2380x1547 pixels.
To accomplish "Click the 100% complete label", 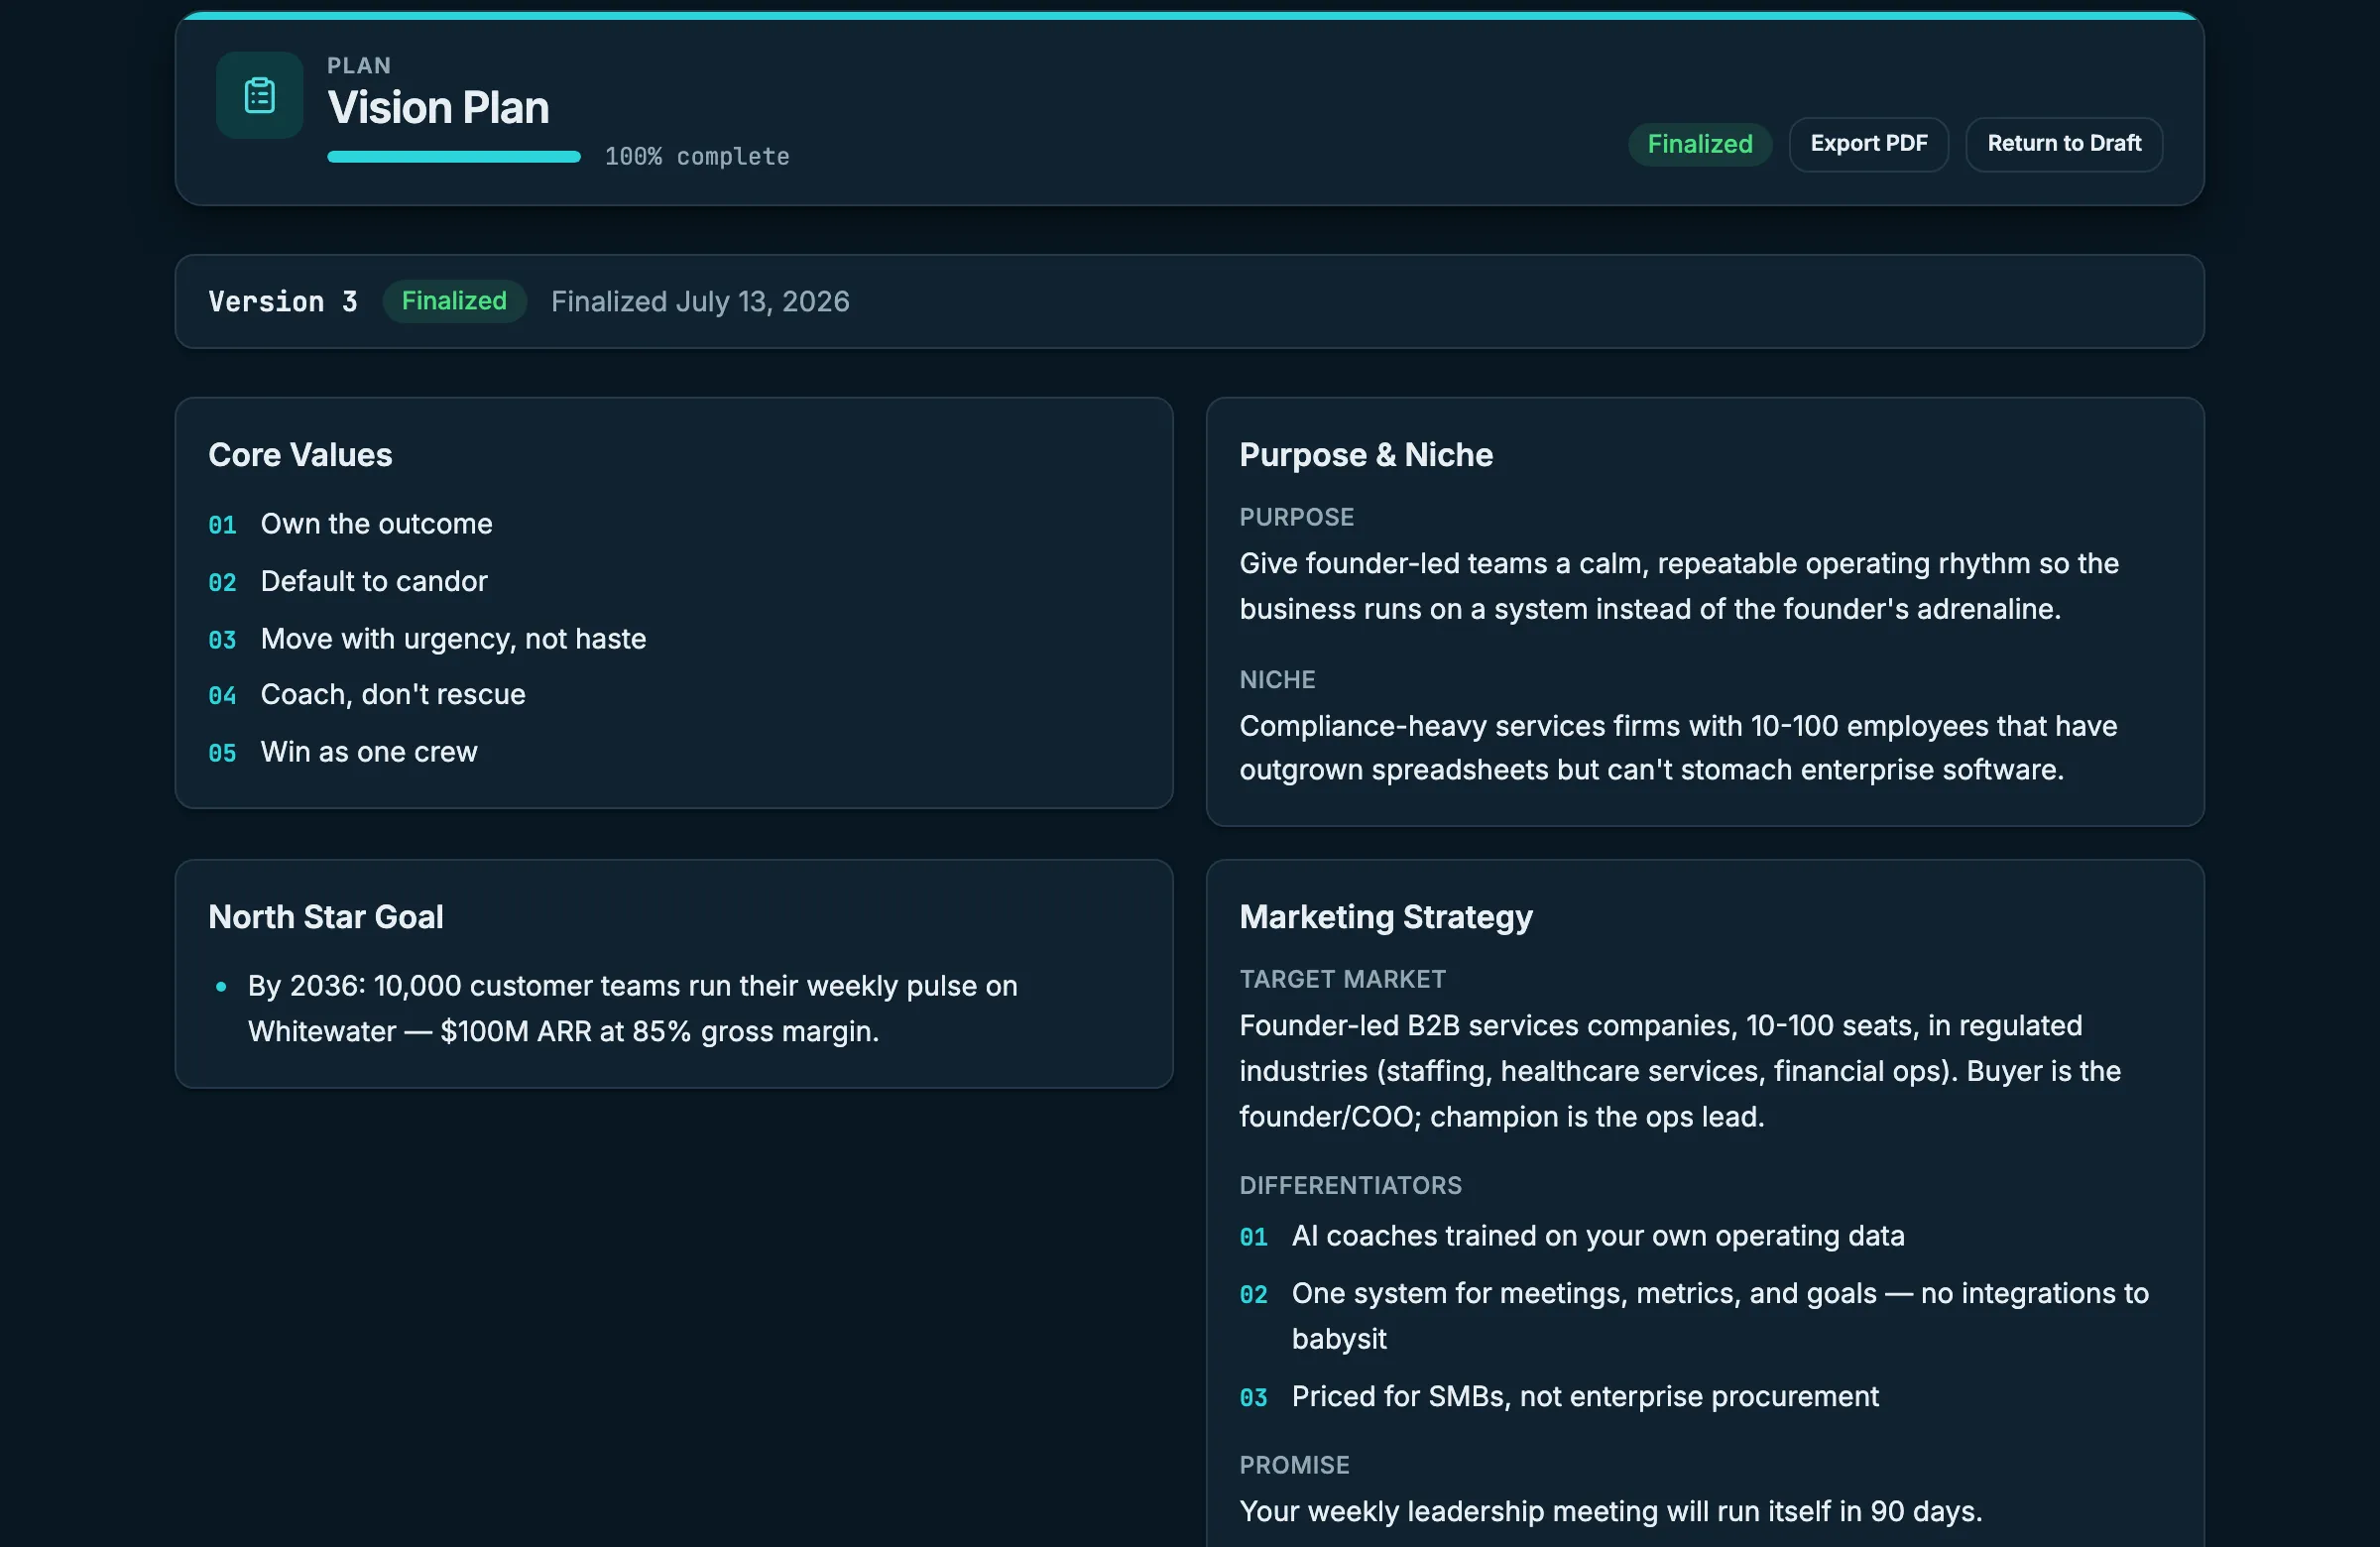I will (x=697, y=157).
